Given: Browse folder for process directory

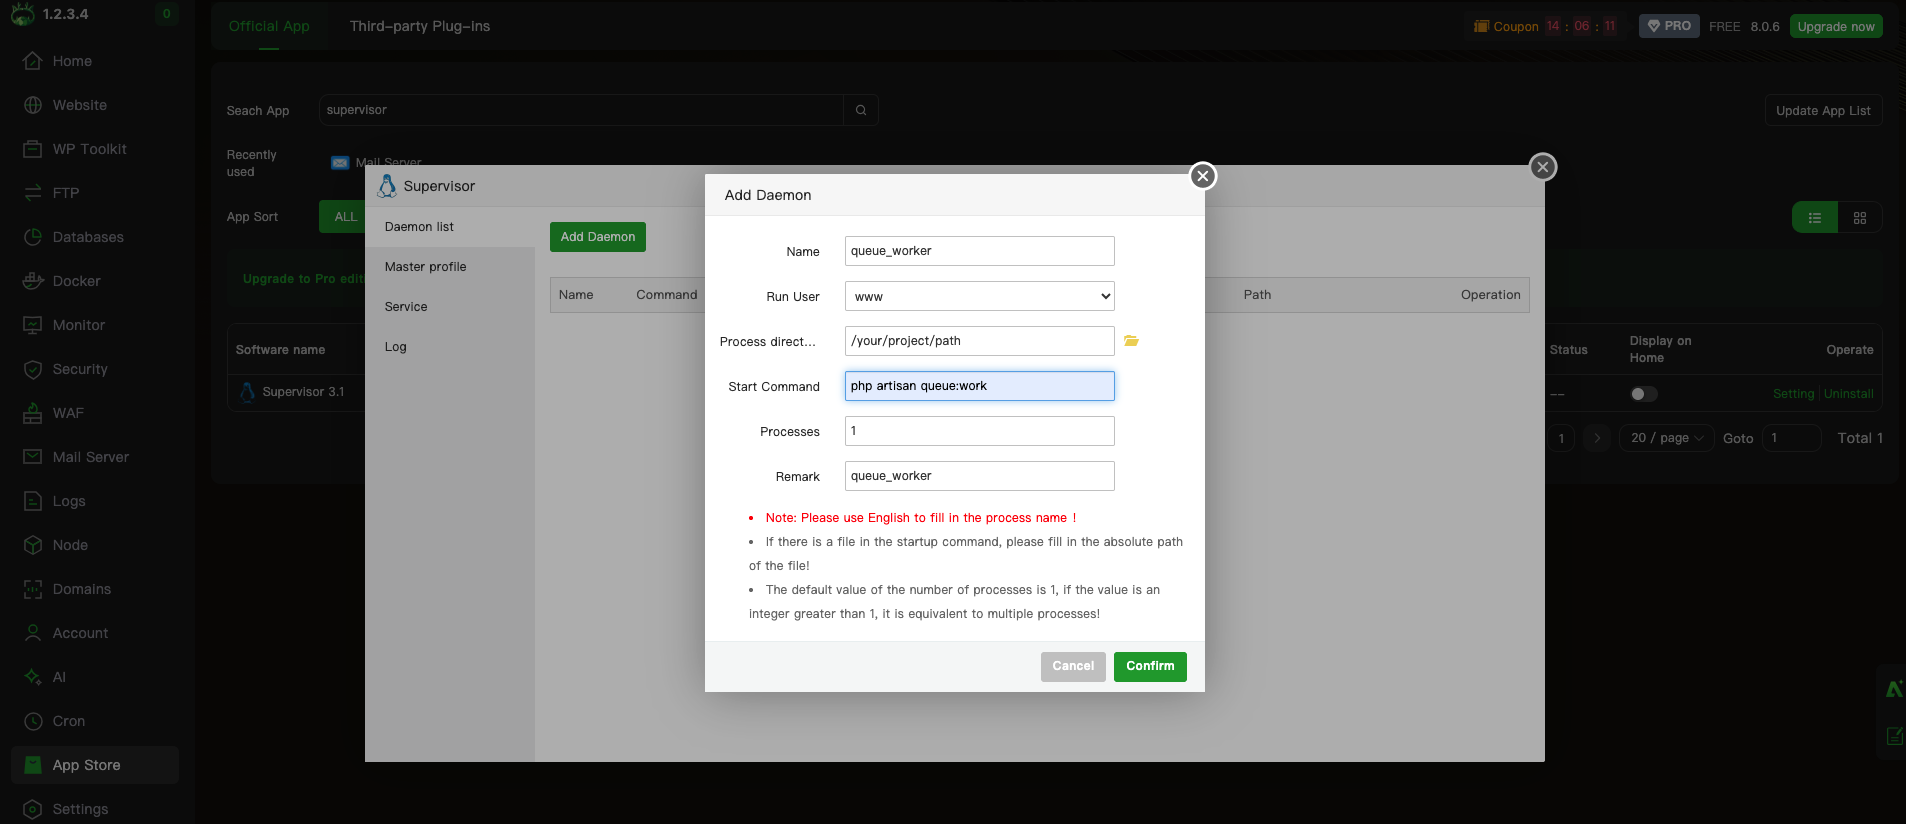Looking at the screenshot, I should [x=1131, y=341].
